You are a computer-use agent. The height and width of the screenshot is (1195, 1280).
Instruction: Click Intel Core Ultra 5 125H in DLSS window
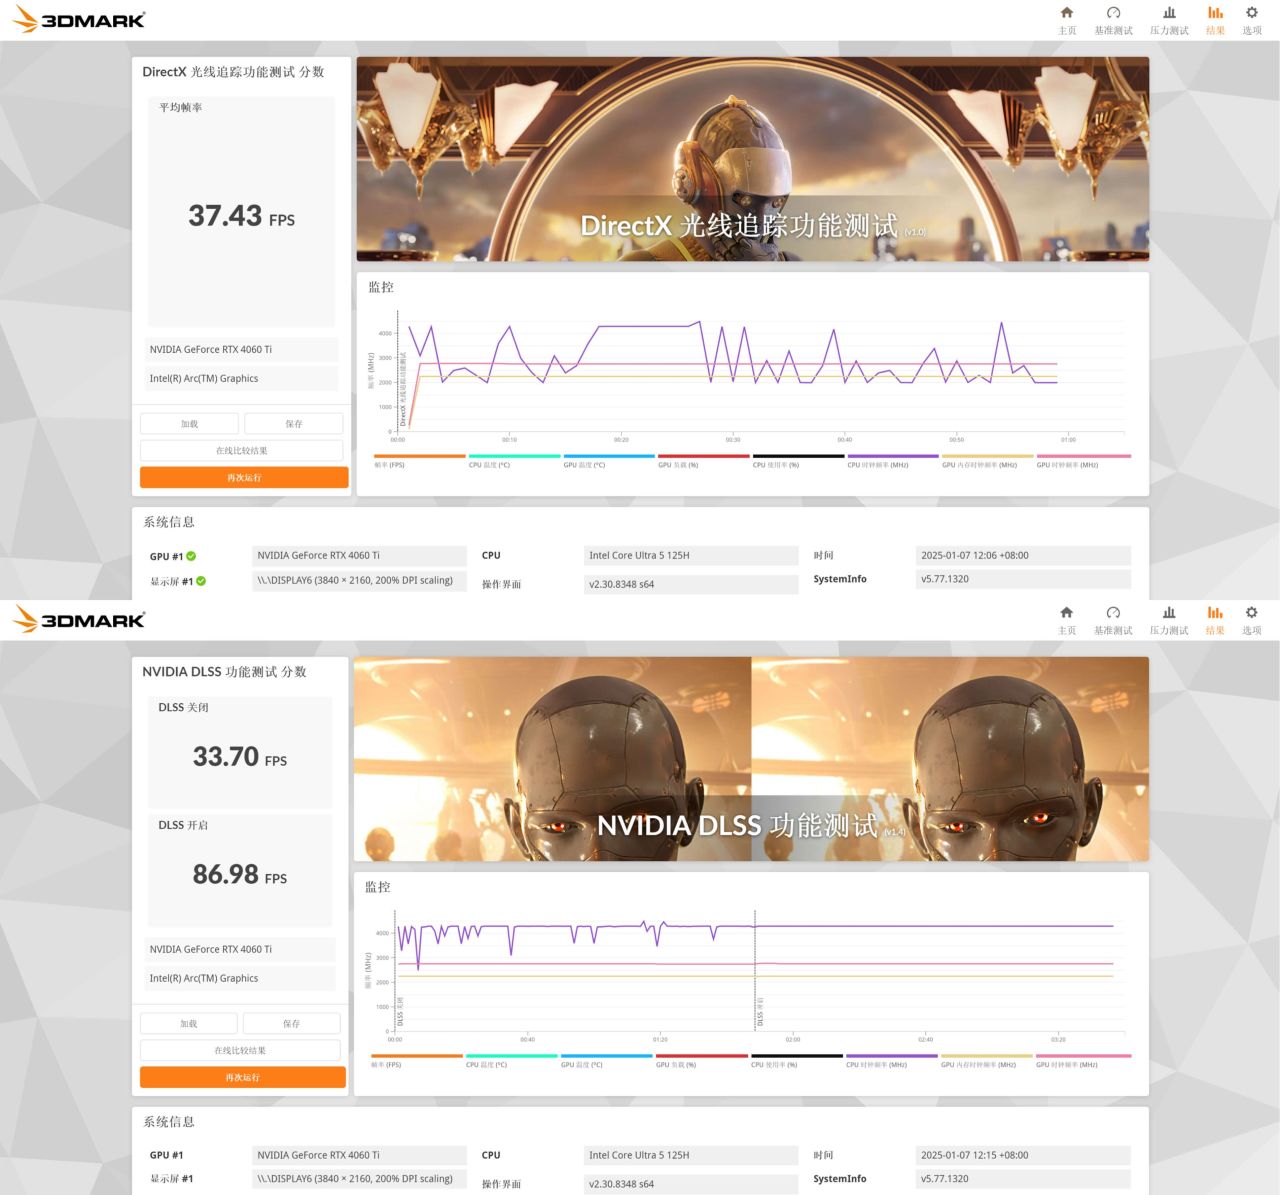tap(691, 1156)
